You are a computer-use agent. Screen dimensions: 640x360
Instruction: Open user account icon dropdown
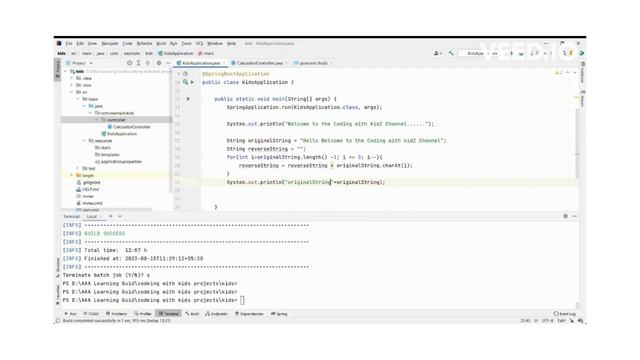[x=437, y=53]
